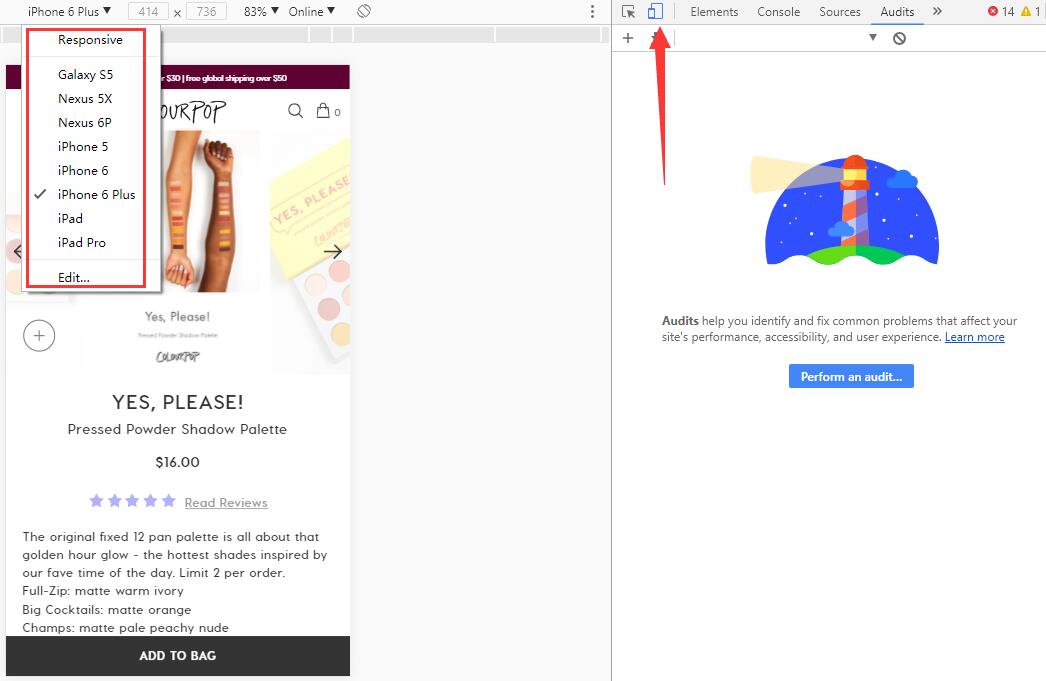Toggle the device toolbar icon
Screen dimensions: 1046x681
(655, 11)
